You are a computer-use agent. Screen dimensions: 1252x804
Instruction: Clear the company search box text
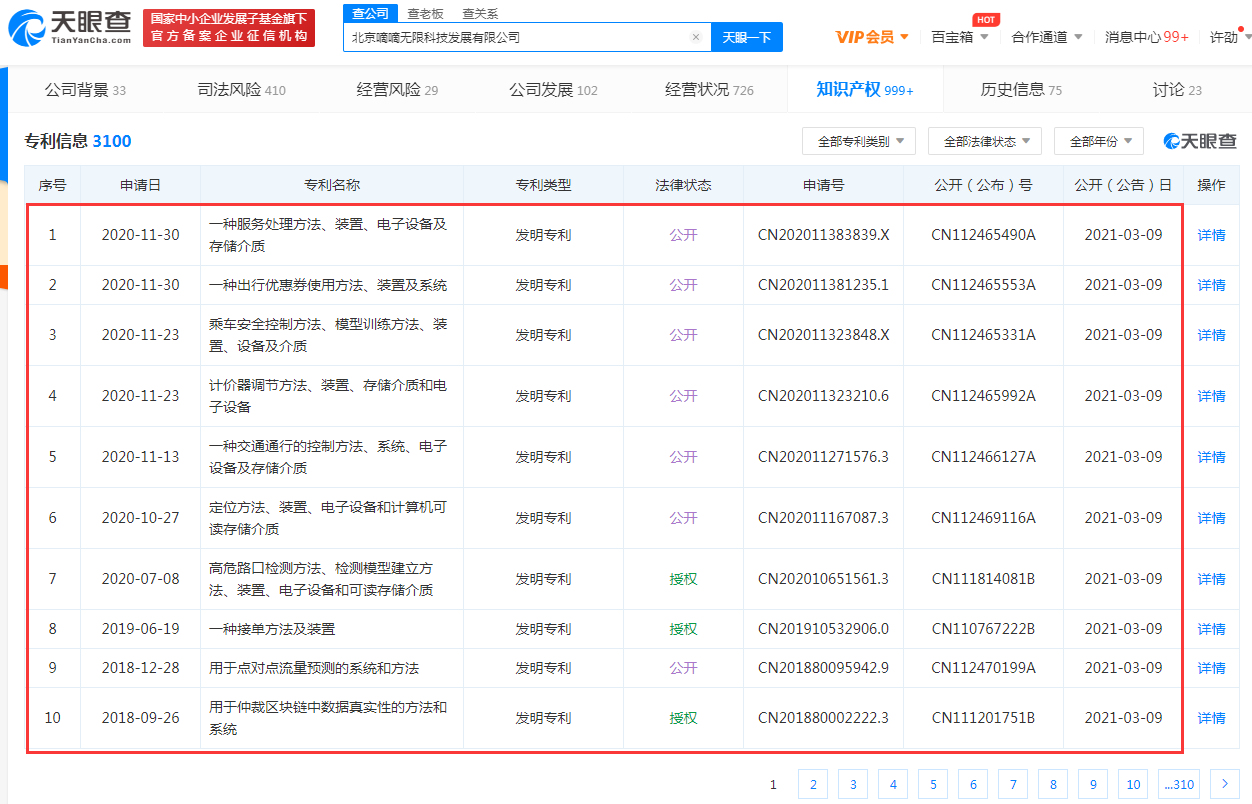point(696,37)
